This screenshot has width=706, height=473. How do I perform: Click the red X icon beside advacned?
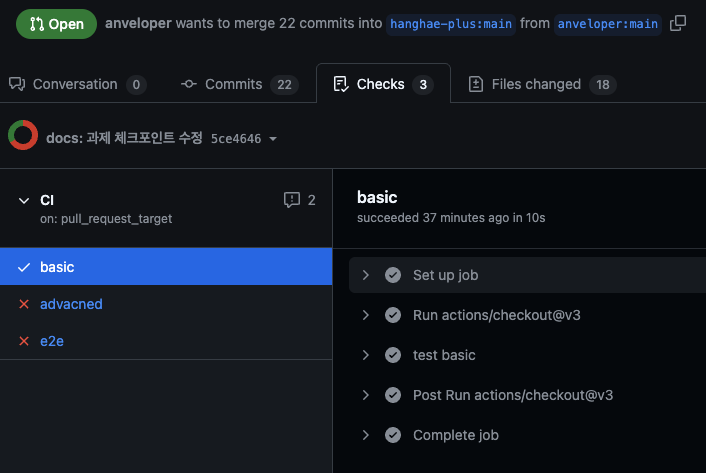tap(24, 304)
